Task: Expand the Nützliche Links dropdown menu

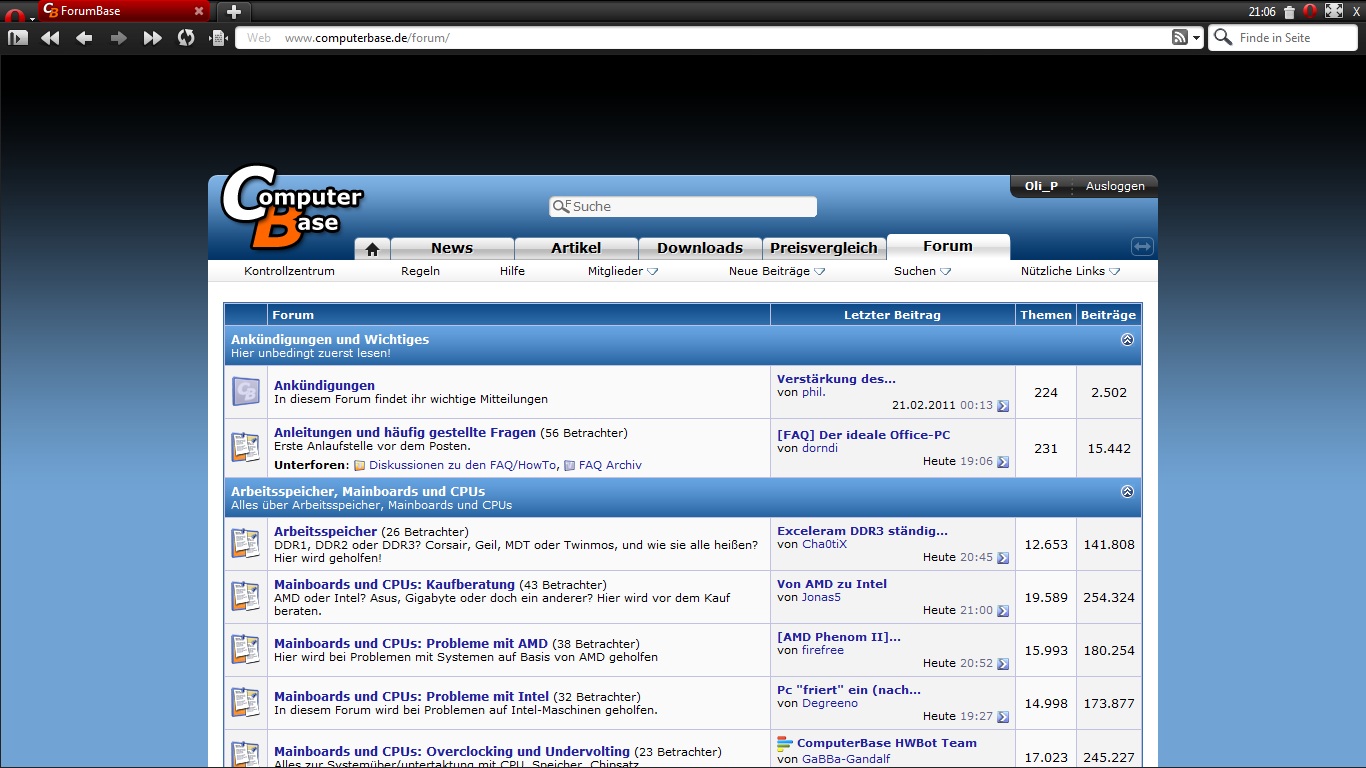Action: (x=1070, y=271)
